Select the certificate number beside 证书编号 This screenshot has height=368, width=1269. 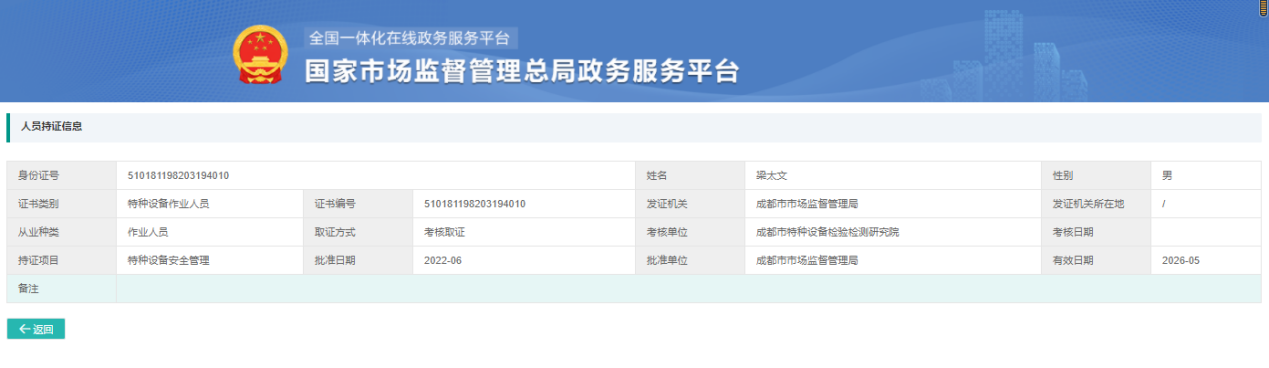tap(475, 204)
